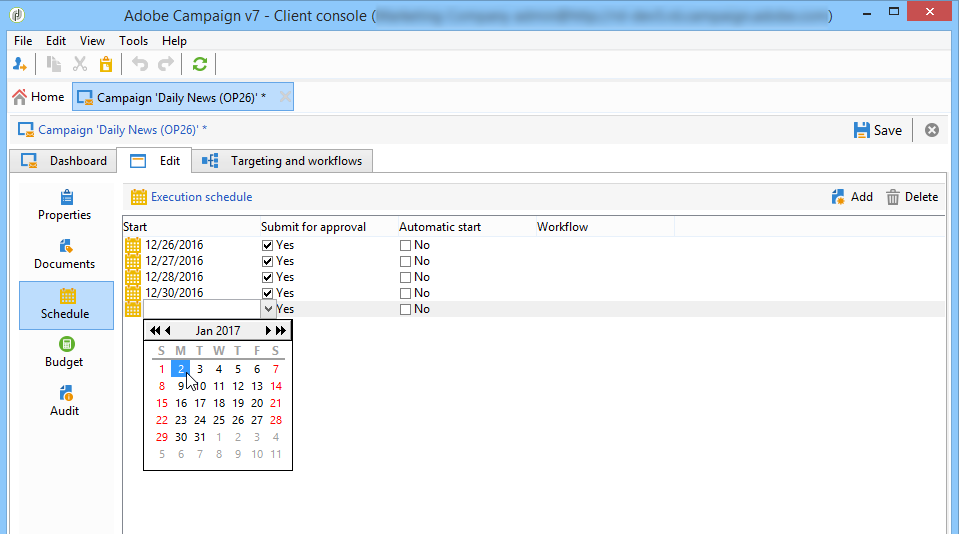Go to next month in calendar
972x548 pixels.
(268, 330)
